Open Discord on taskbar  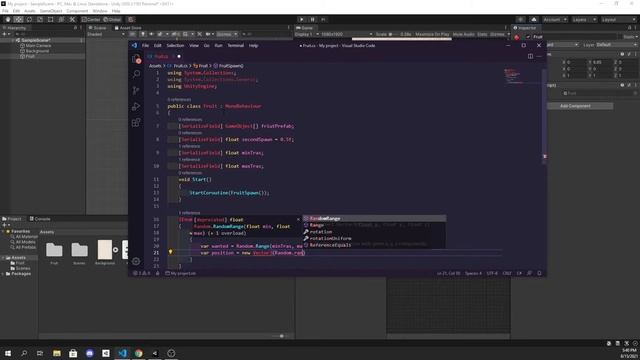(90, 353)
